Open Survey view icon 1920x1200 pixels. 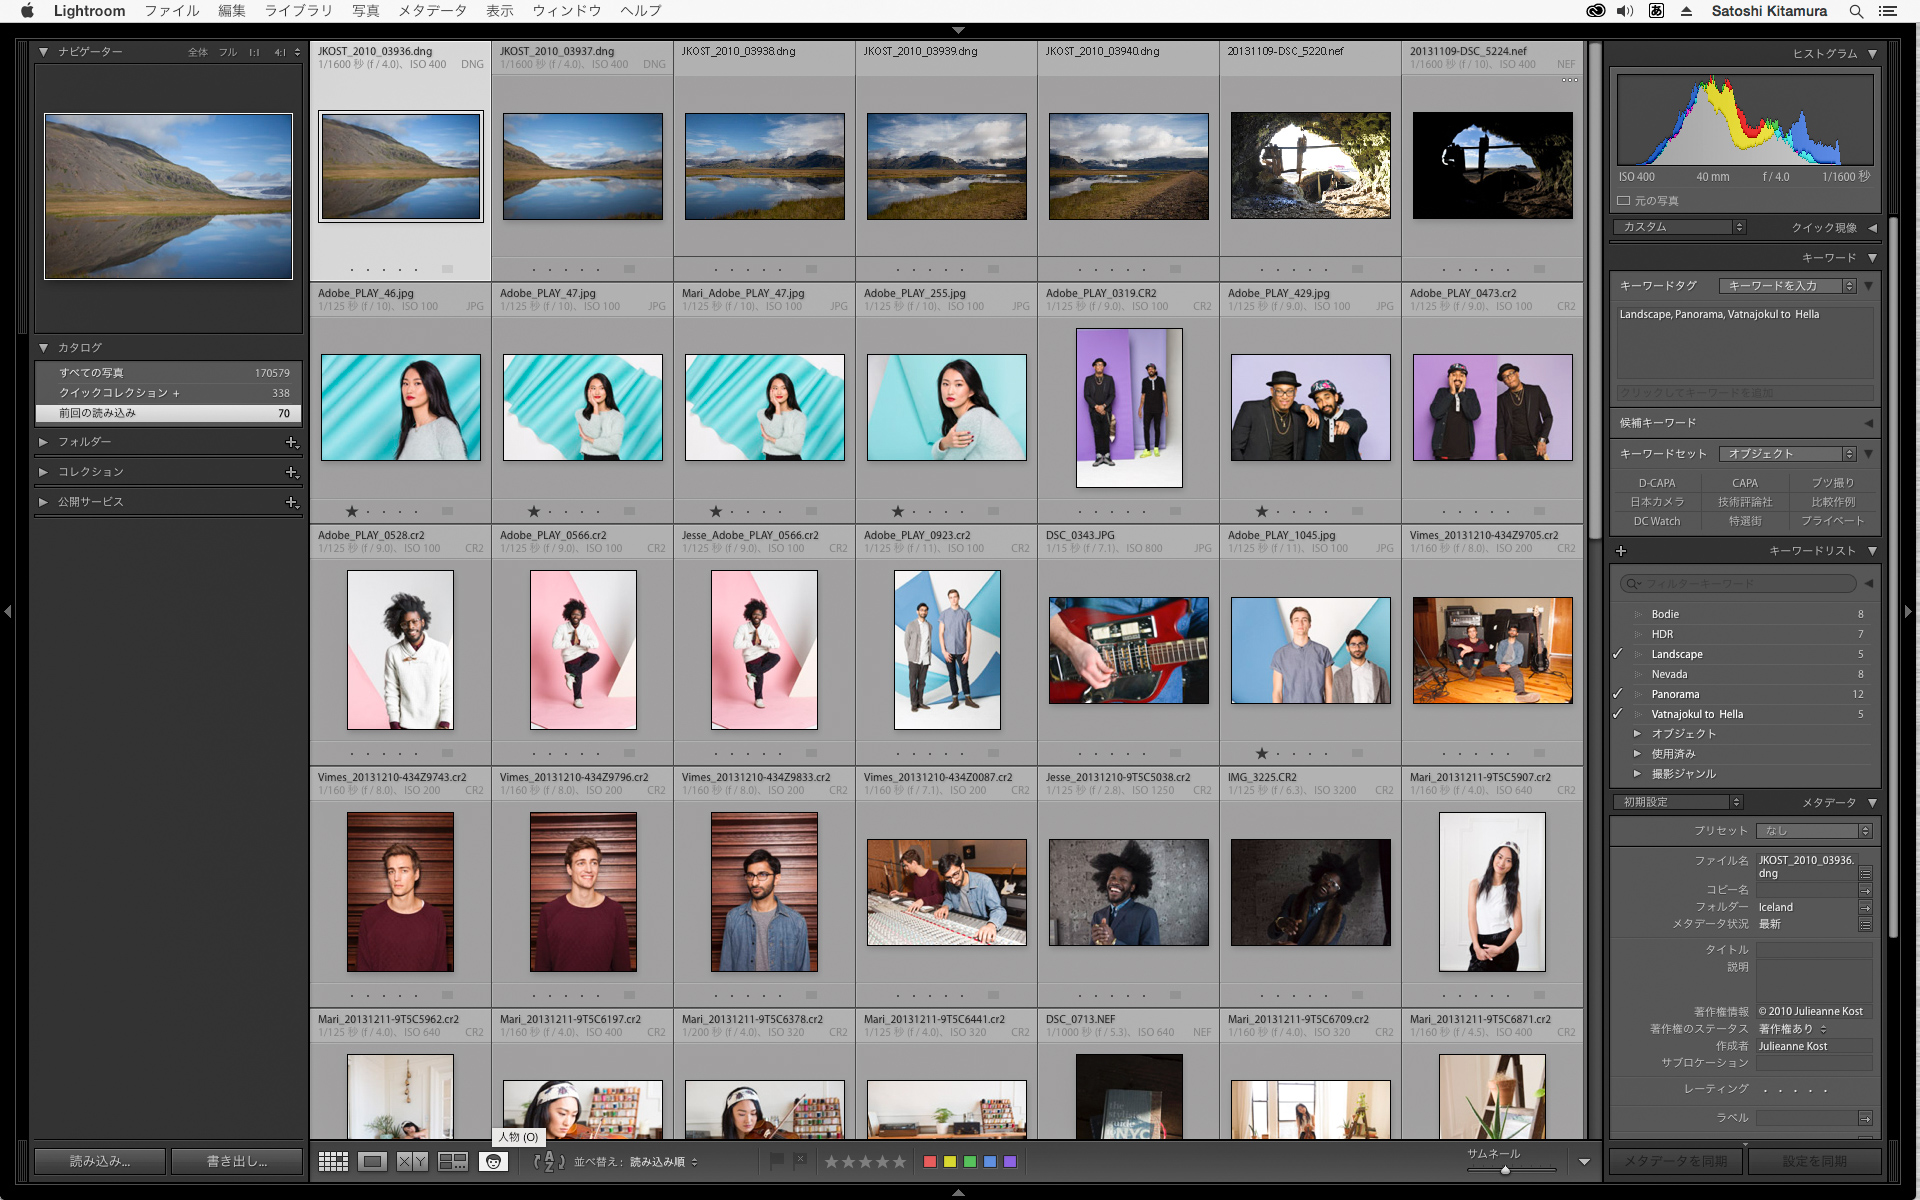point(453,1161)
